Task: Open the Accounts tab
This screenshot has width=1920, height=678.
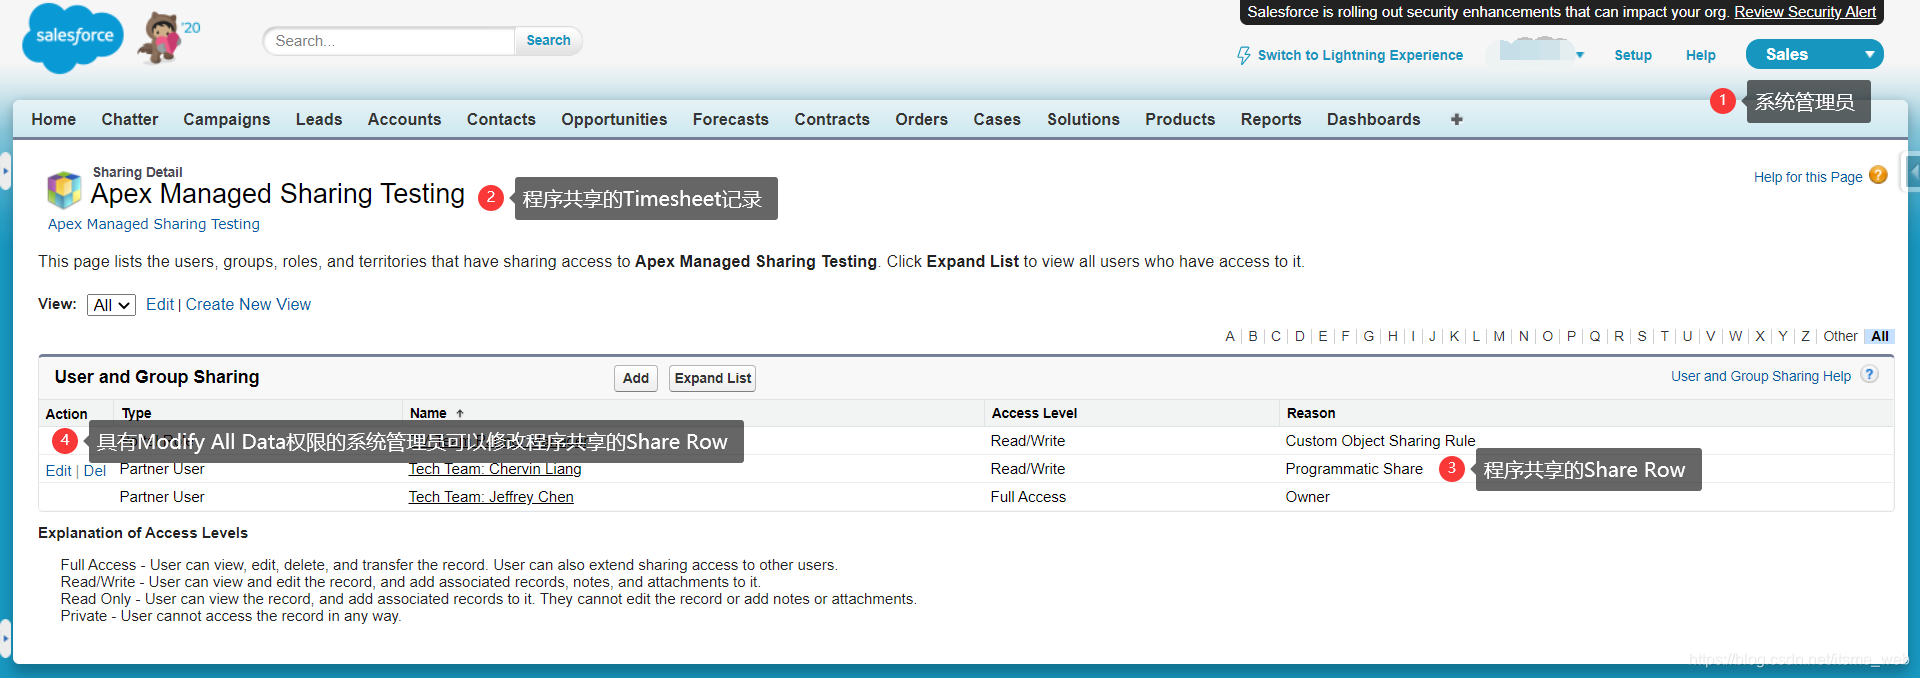Action: tap(404, 119)
